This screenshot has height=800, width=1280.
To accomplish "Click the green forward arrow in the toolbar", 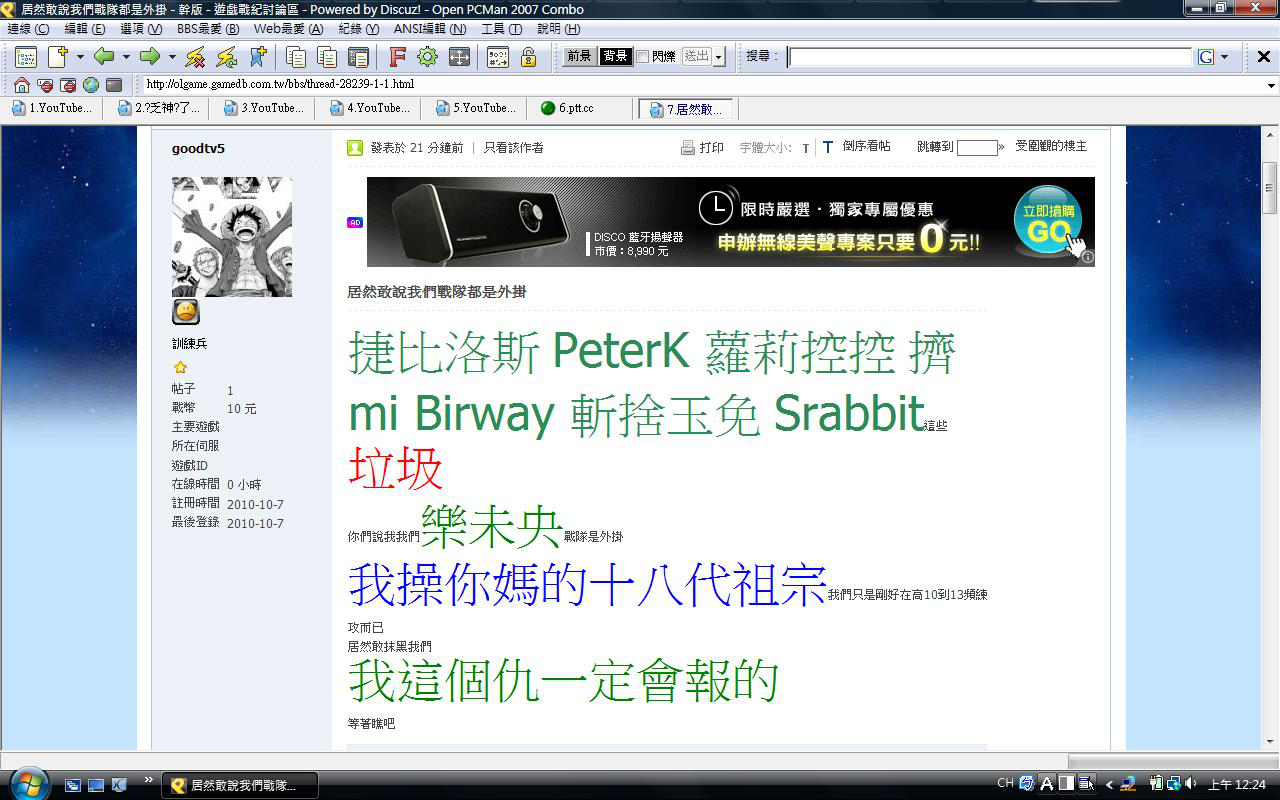I will pos(150,57).
